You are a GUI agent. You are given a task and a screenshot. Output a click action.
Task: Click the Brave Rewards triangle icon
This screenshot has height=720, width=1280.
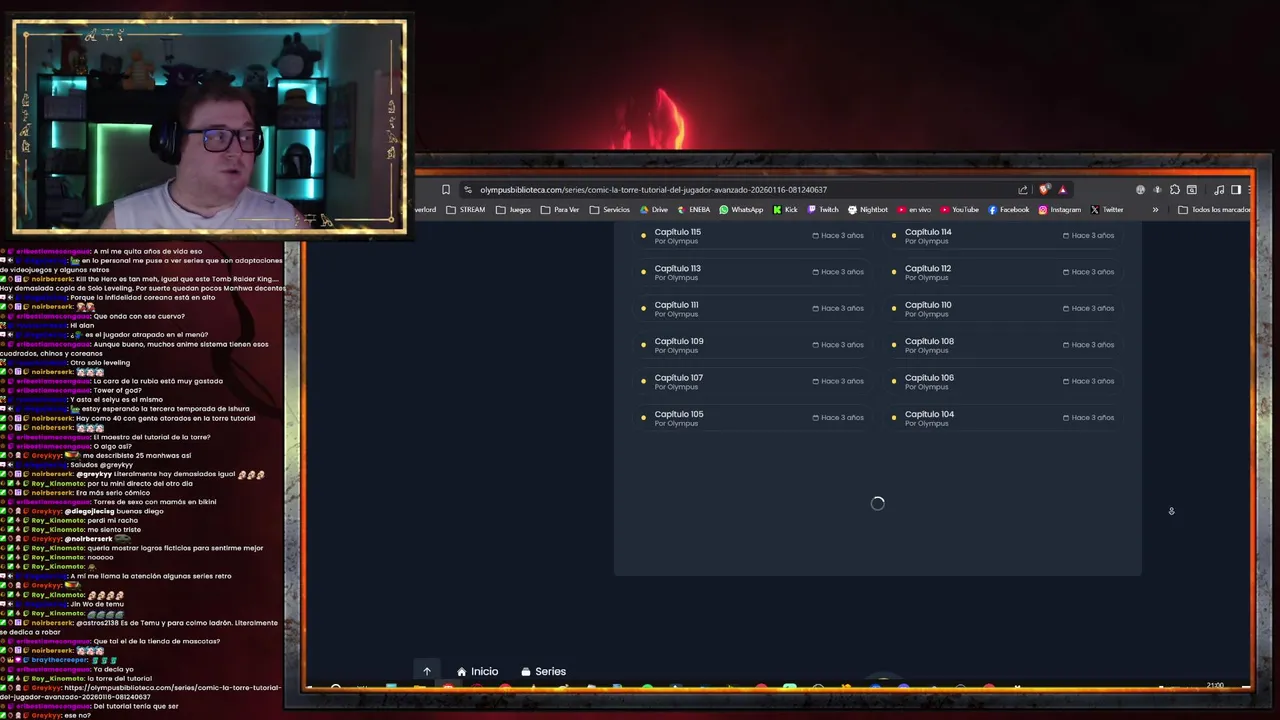pyautogui.click(x=1062, y=190)
